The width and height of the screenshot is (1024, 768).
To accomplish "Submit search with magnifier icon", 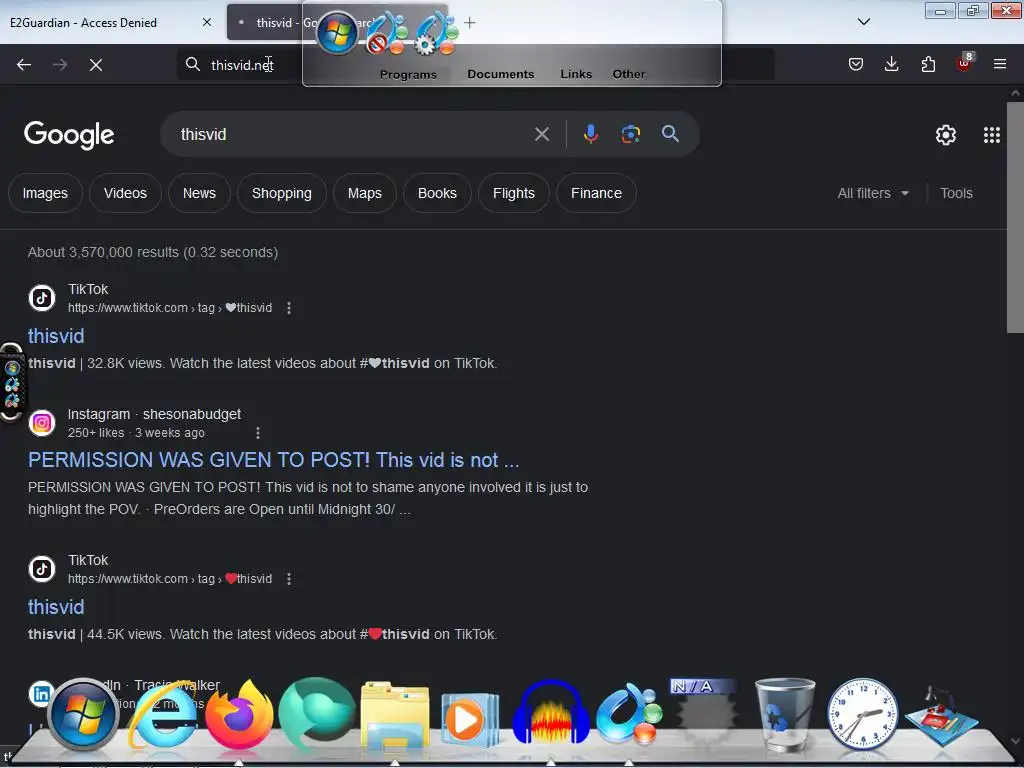I will 670,134.
